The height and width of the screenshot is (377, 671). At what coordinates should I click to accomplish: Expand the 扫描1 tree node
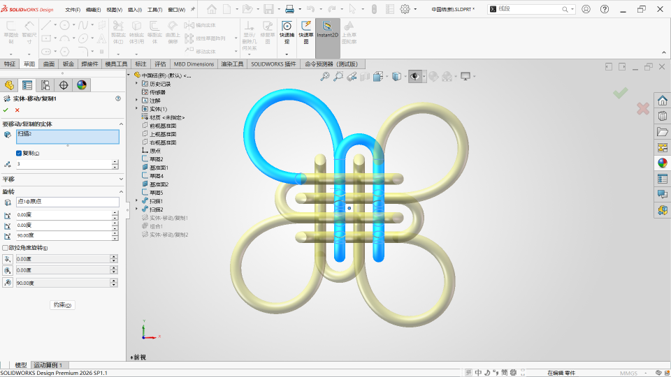click(137, 201)
